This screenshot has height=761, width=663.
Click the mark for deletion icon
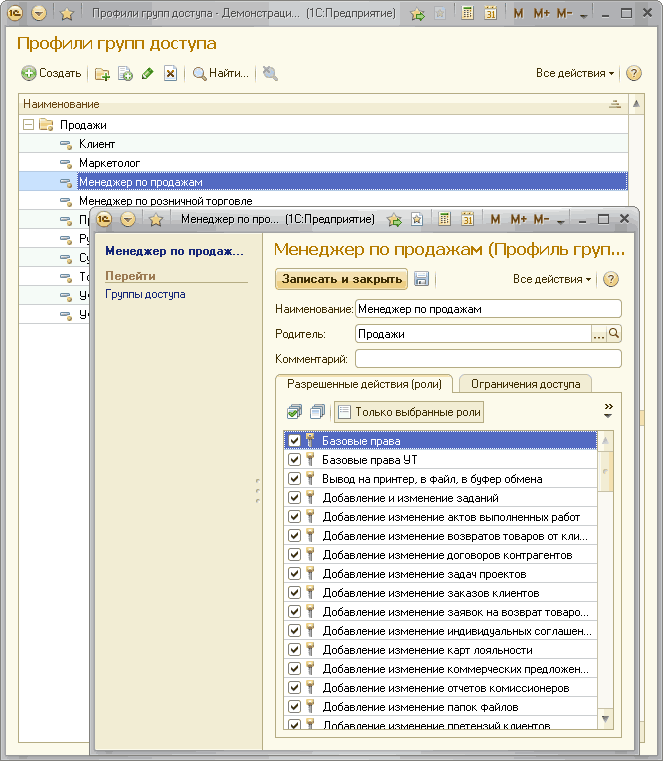(x=170, y=73)
